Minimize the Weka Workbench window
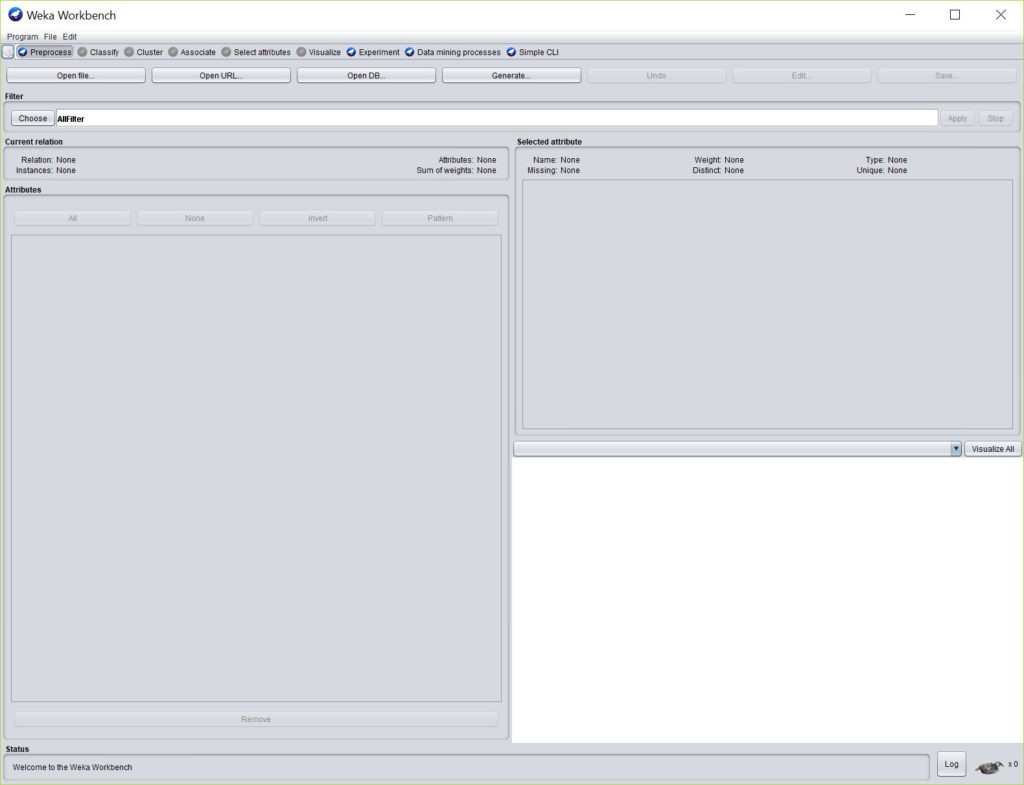The height and width of the screenshot is (785, 1024). point(910,14)
